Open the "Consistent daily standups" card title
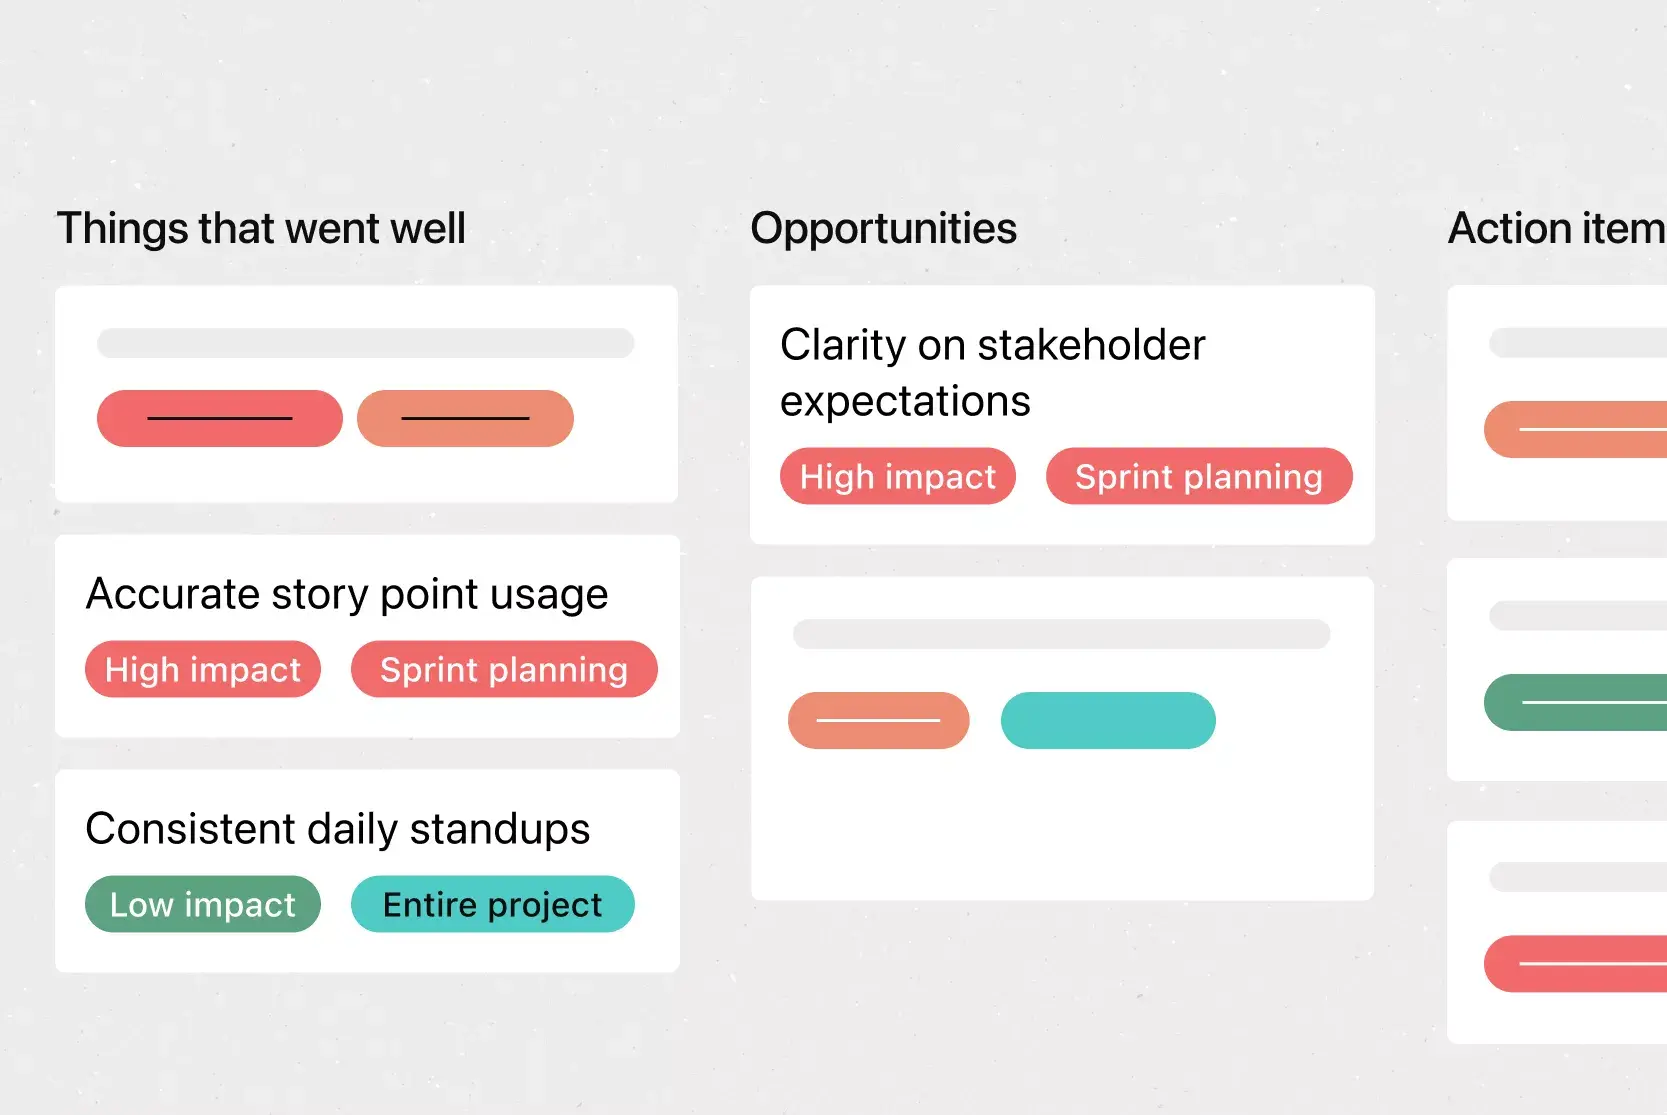Image resolution: width=1667 pixels, height=1115 pixels. point(338,829)
